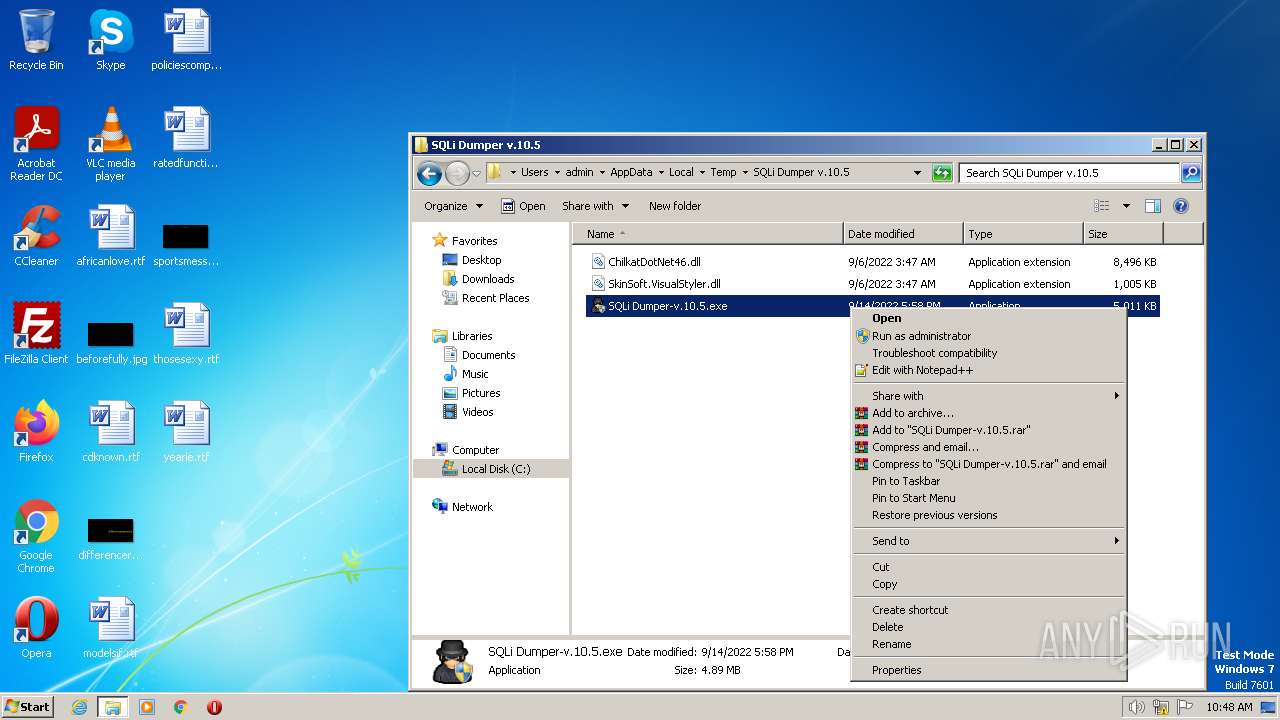Select SkinSoft.VisualStyler.dll file row

pyautogui.click(x=873, y=284)
